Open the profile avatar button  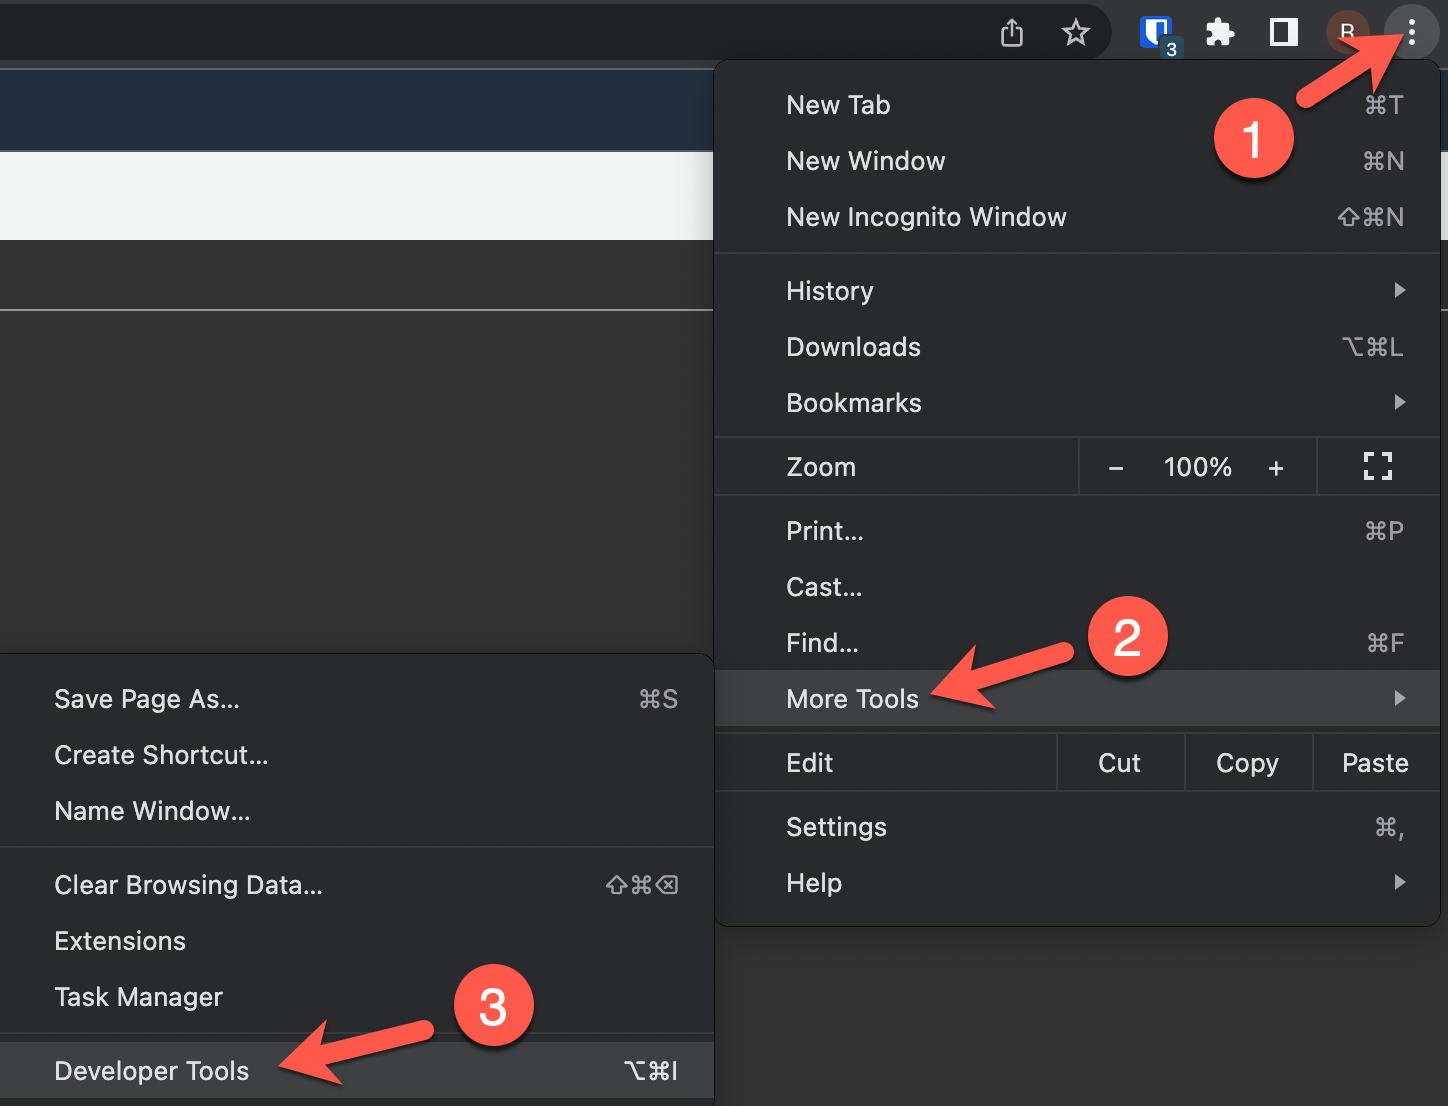click(x=1346, y=33)
